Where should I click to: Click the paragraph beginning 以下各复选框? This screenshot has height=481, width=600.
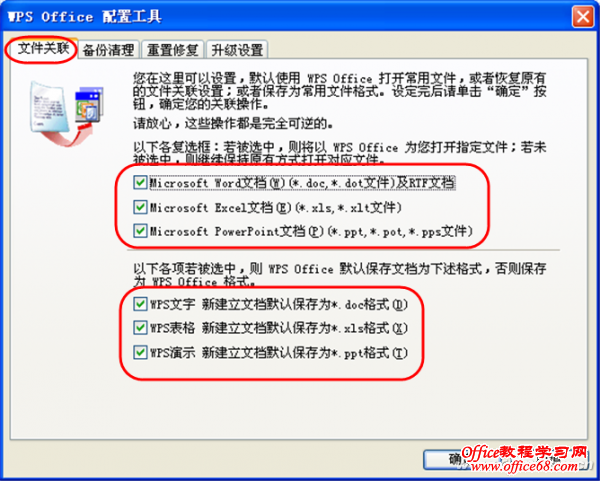[339, 153]
